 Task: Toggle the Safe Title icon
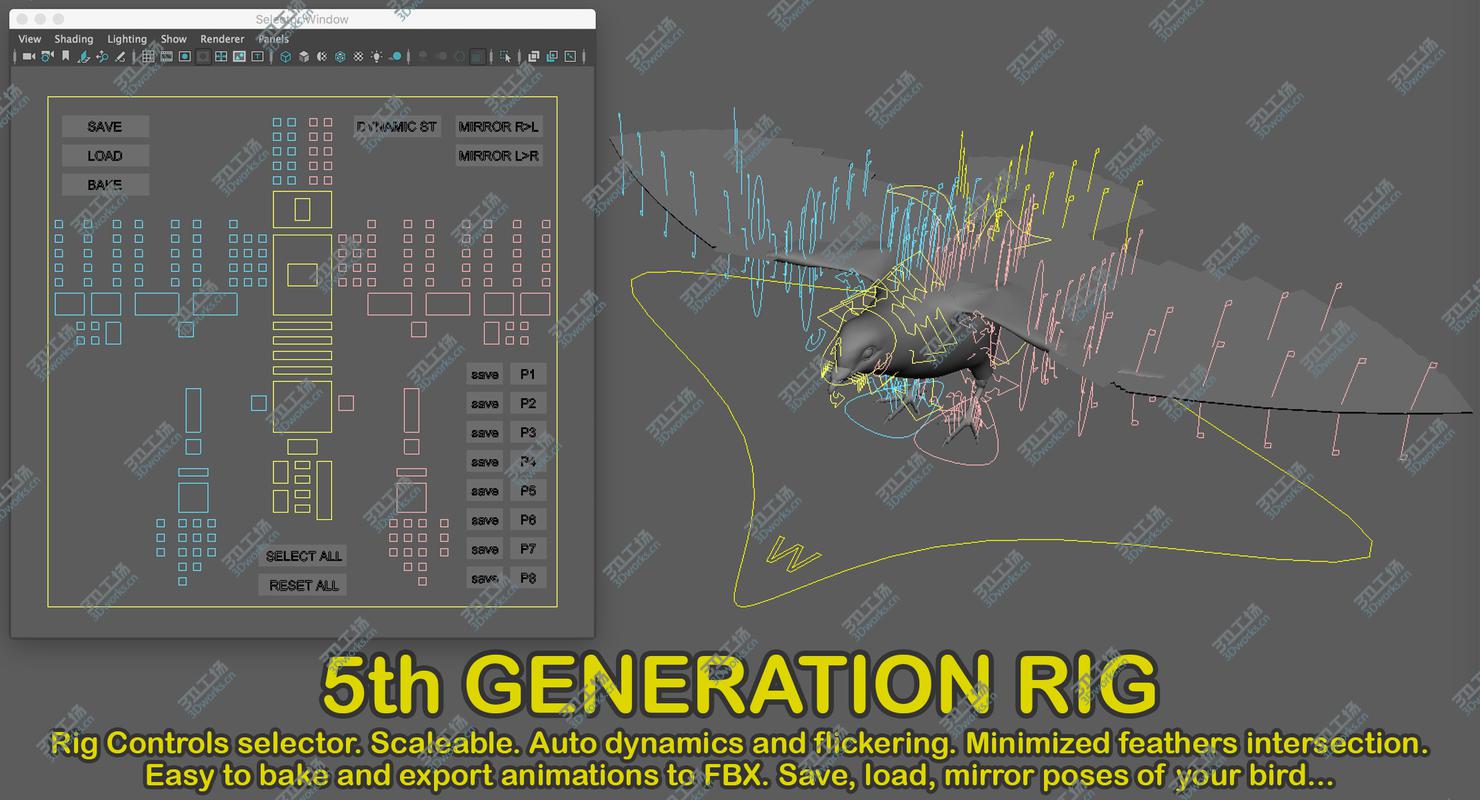pos(257,57)
